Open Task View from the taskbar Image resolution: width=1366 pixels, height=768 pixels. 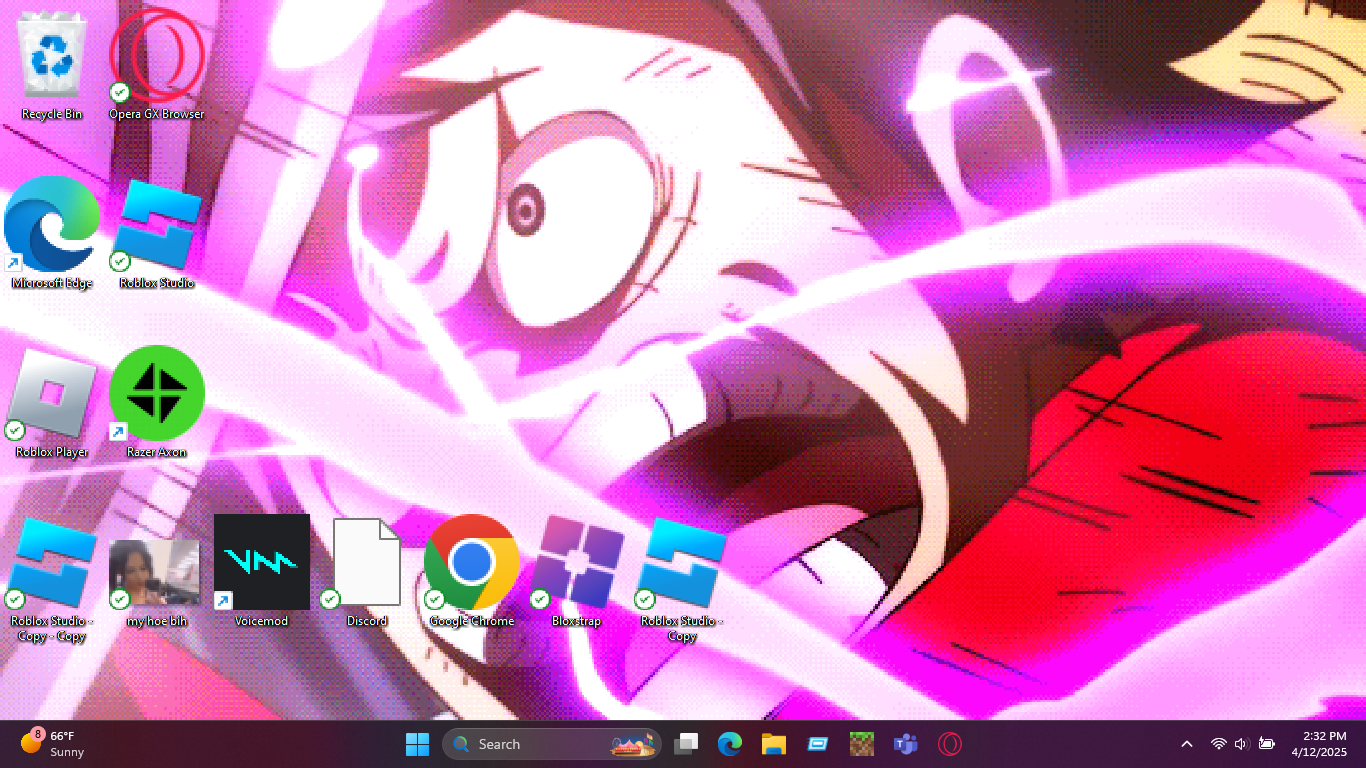pyautogui.click(x=686, y=744)
